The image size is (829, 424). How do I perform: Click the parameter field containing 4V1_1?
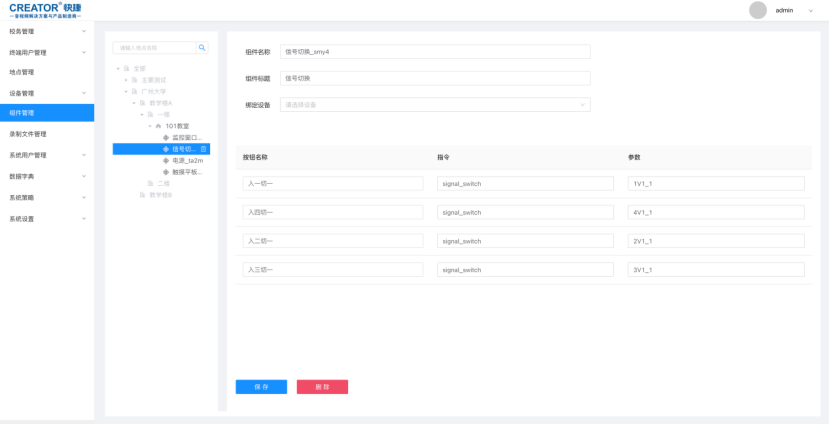(x=715, y=212)
